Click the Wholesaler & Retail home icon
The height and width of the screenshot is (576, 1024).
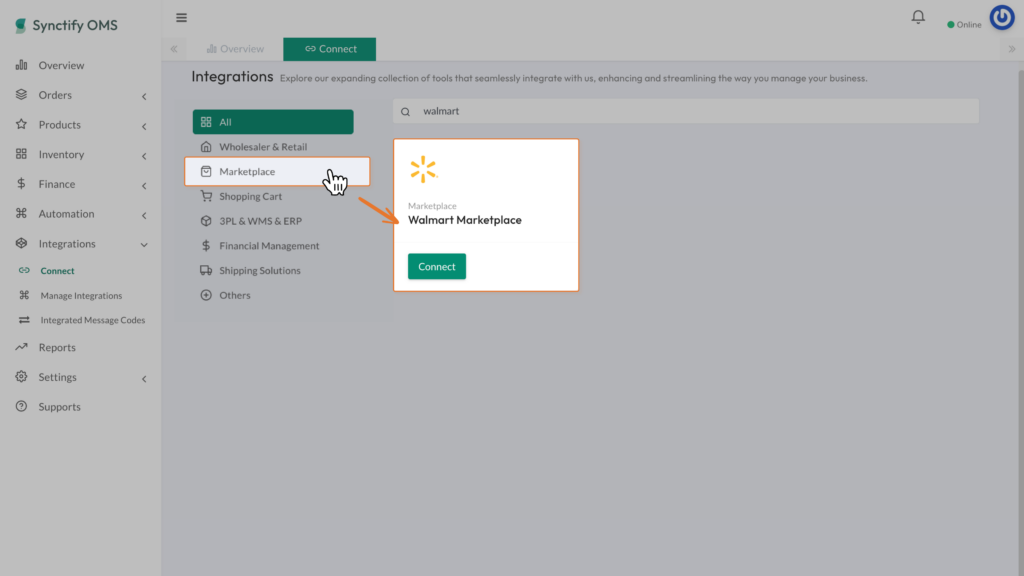(206, 146)
